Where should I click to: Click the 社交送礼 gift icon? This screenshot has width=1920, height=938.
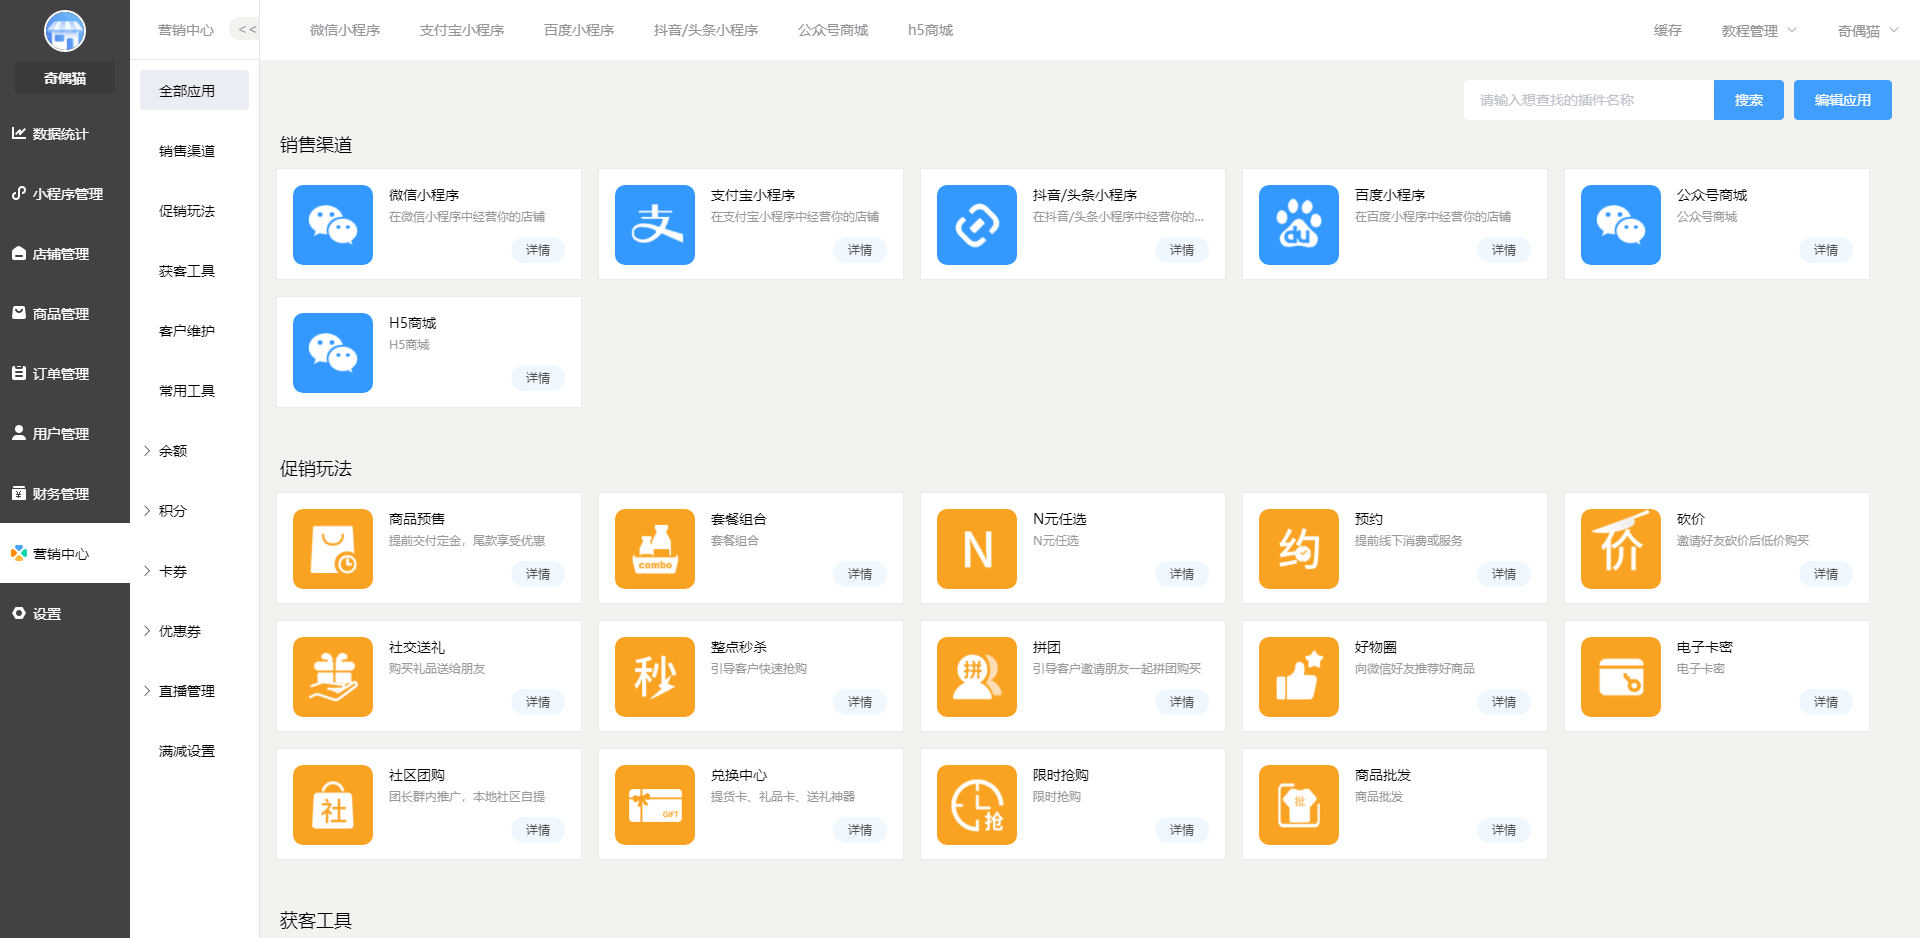(332, 677)
